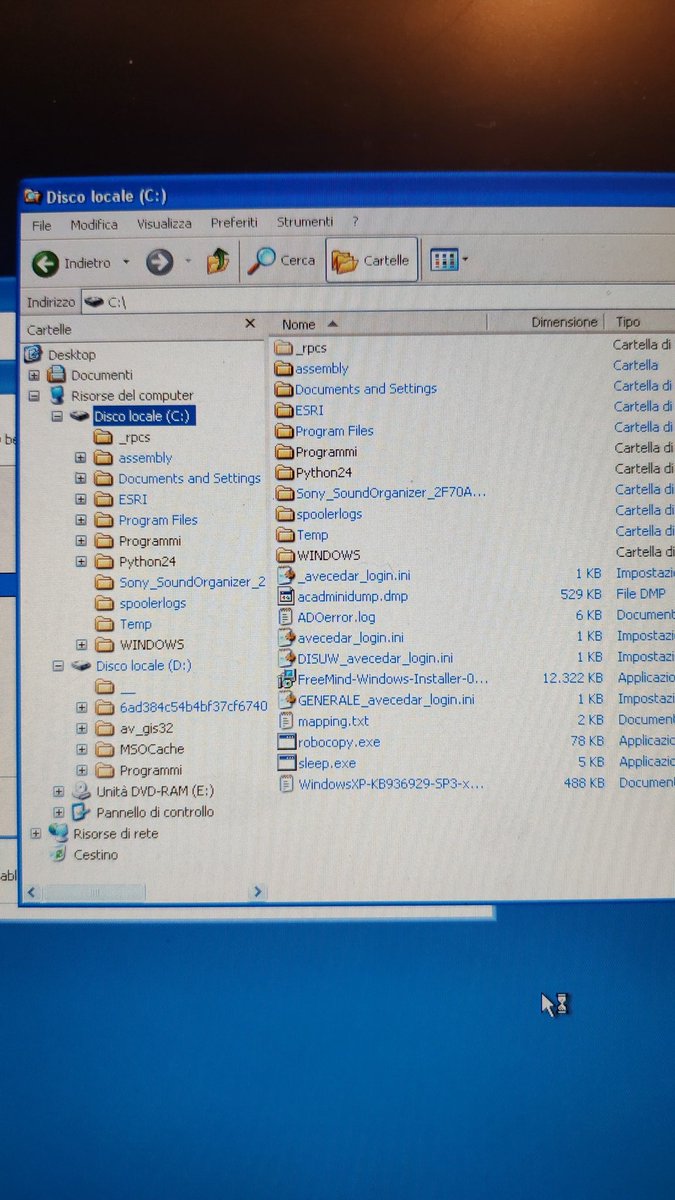Select spoolerlogs folder in the tree

(x=152, y=603)
